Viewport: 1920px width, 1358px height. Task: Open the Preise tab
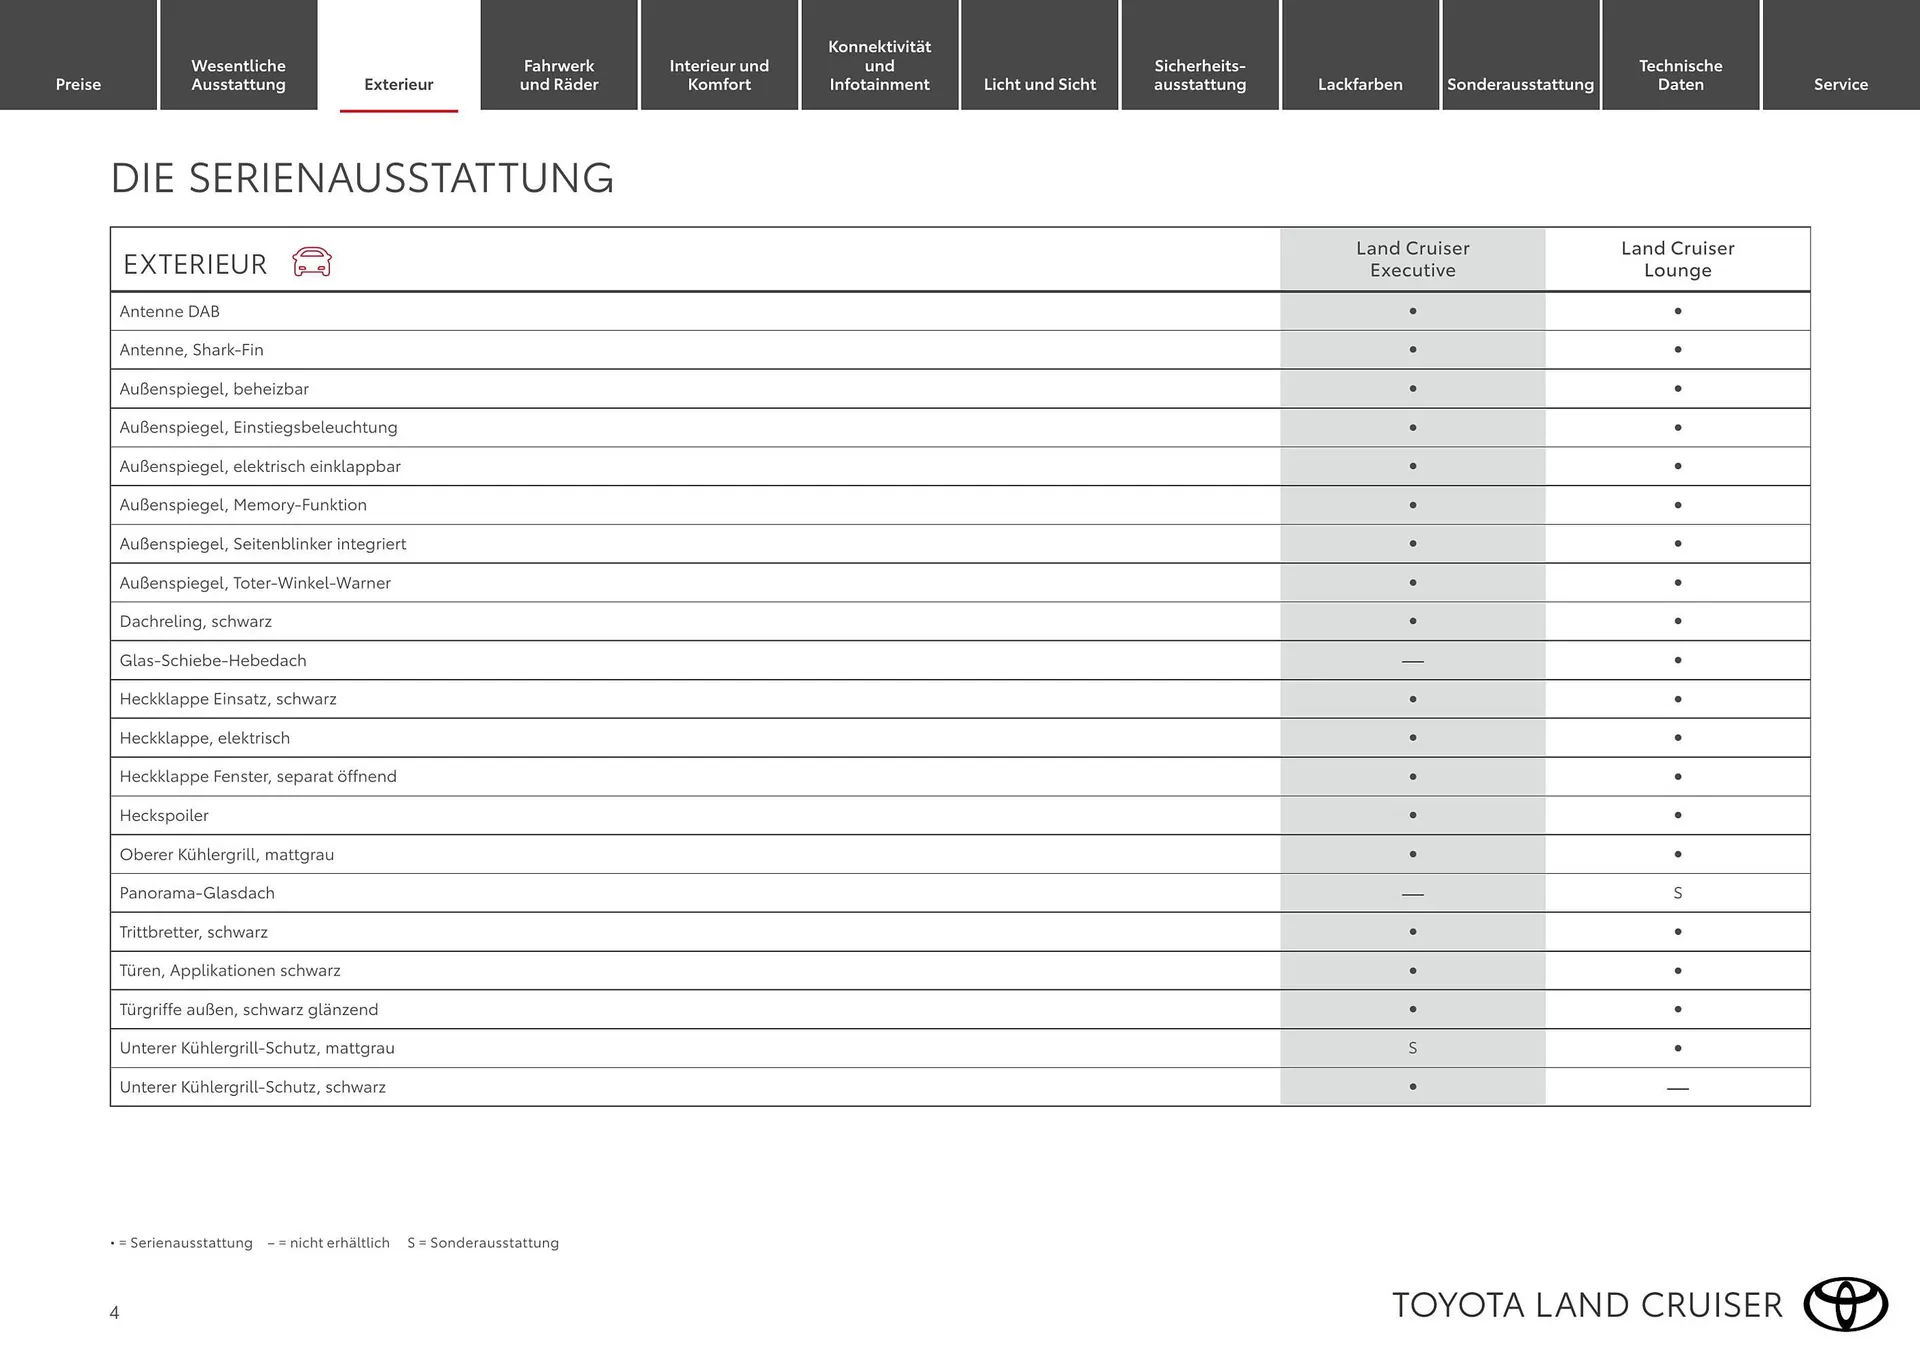(x=78, y=84)
